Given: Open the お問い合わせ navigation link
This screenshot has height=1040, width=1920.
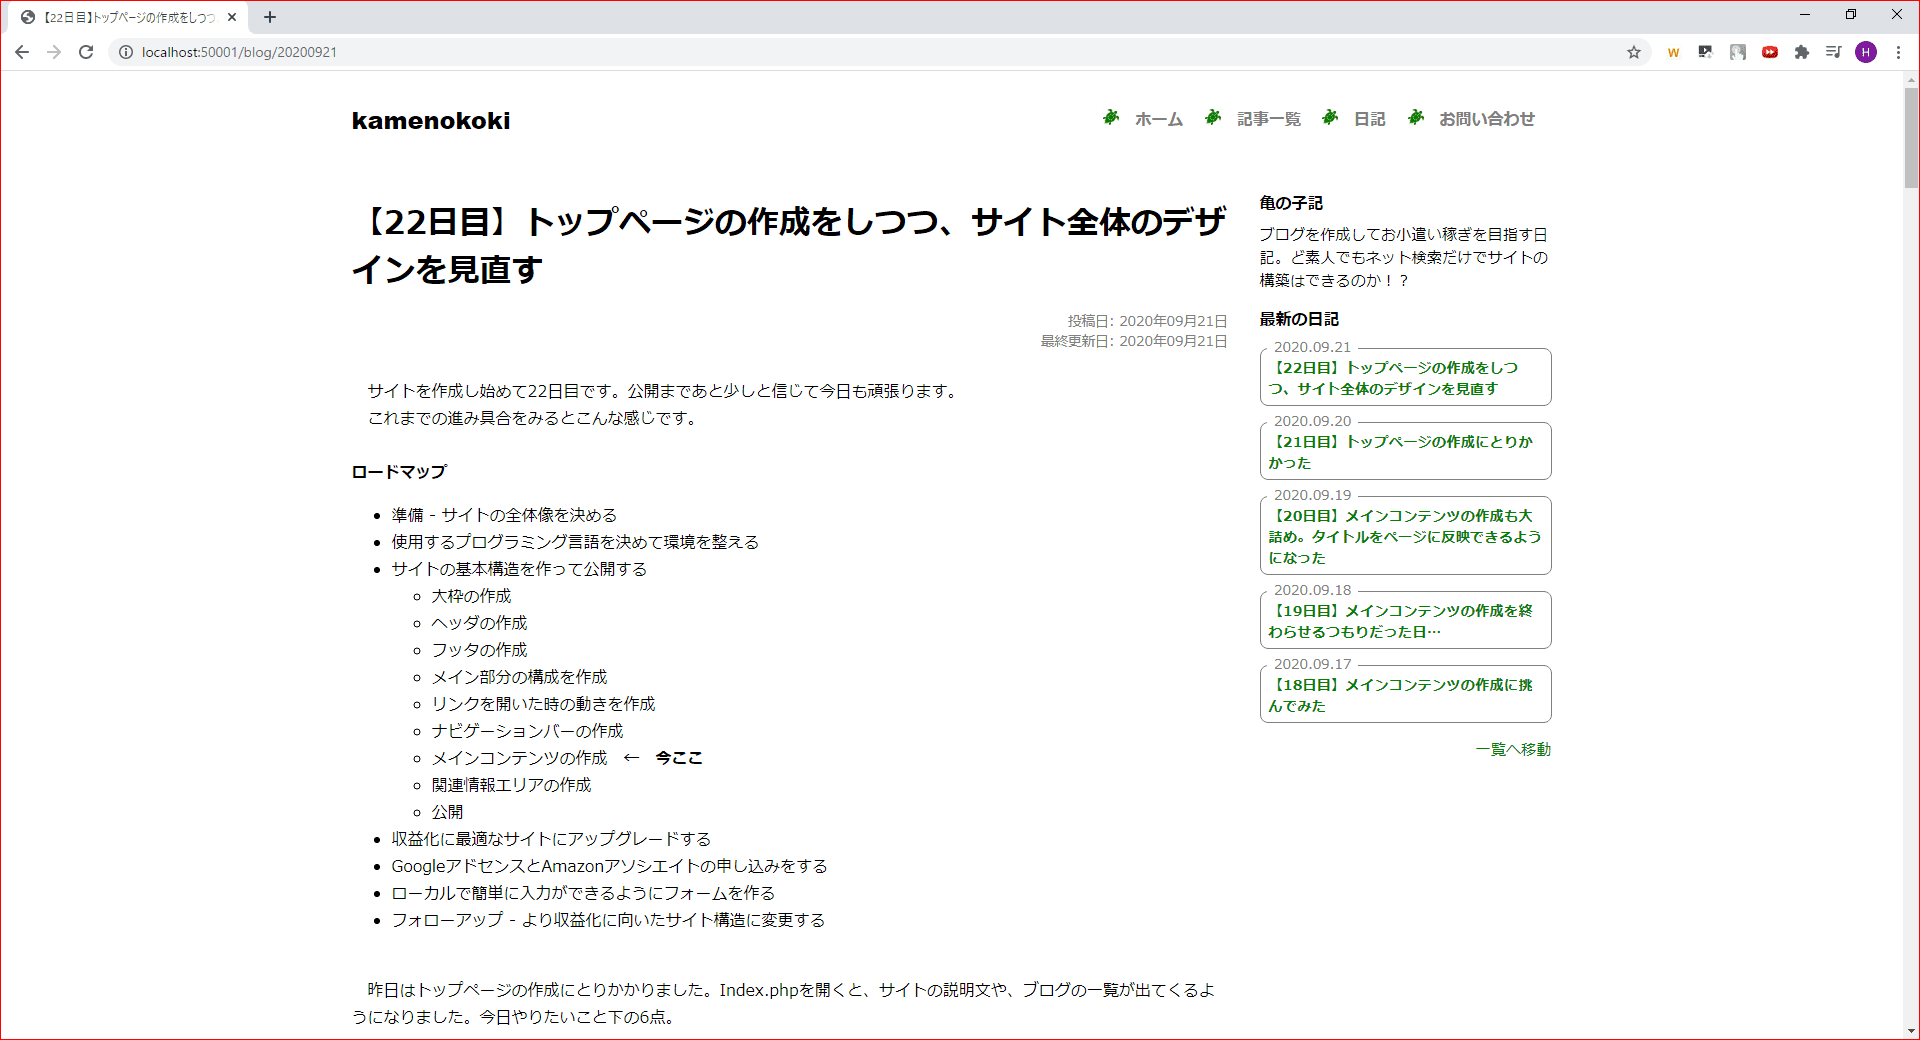Looking at the screenshot, I should click(x=1487, y=118).
